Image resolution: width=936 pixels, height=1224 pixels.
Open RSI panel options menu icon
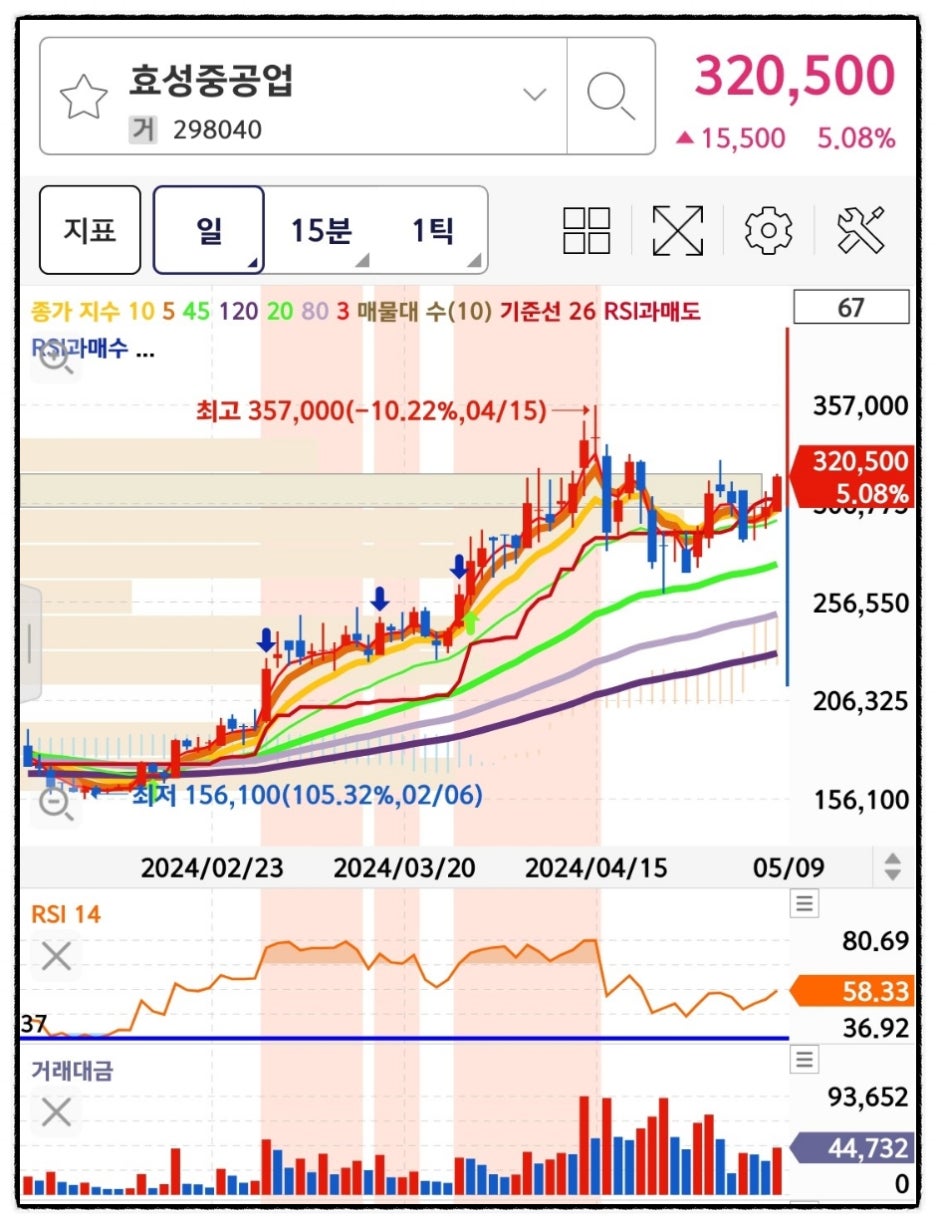(804, 904)
